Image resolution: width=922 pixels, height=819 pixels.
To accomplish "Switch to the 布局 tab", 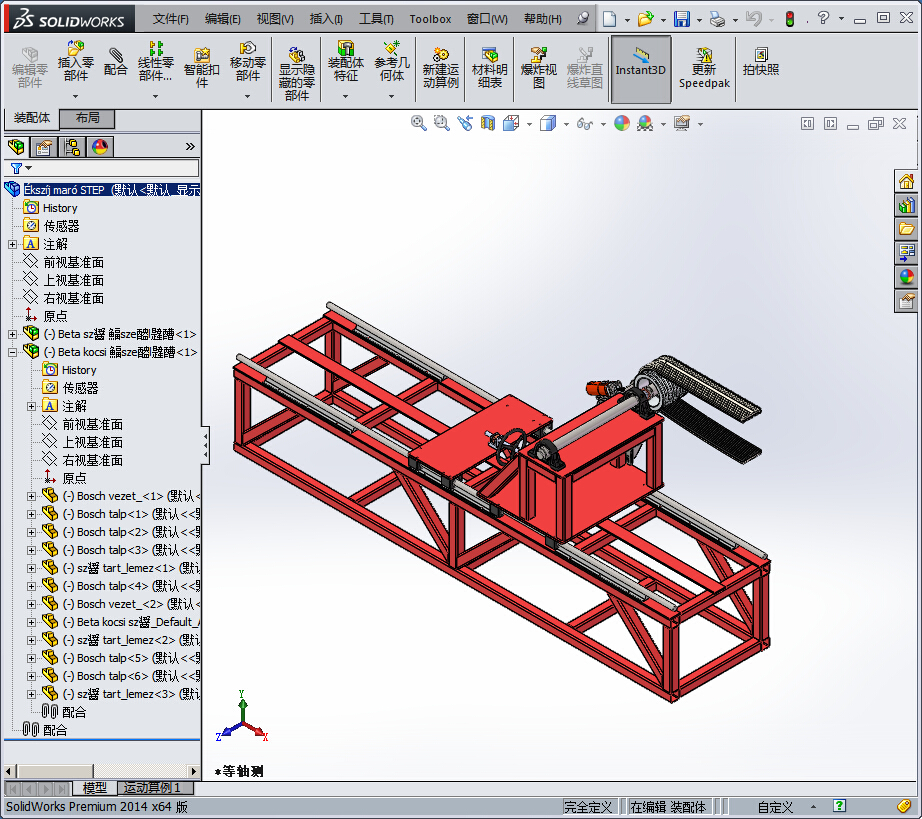I will tap(88, 118).
